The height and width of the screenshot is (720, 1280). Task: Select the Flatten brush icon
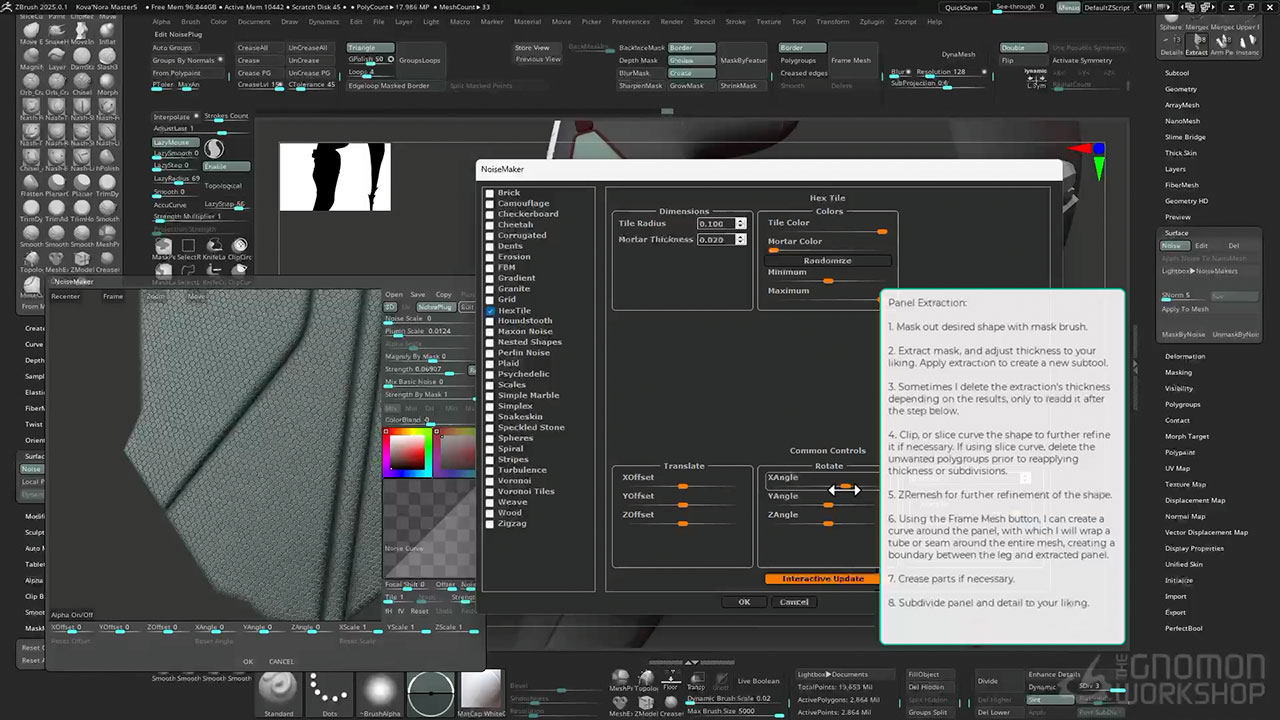pyautogui.click(x=31, y=181)
